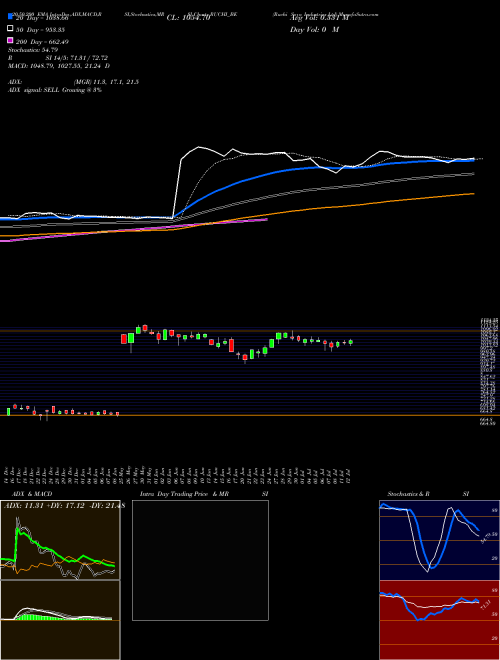Click the 'Stochastics: 54.79' reading

(x=33, y=50)
